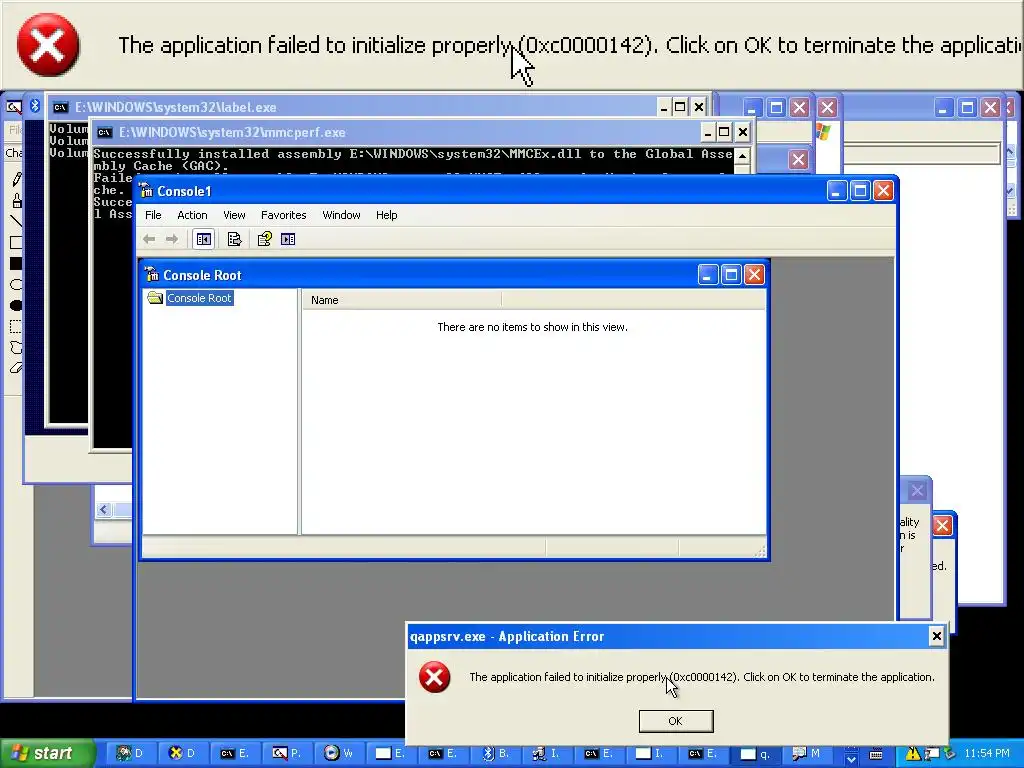The image size is (1024, 768).
Task: Click the folder icon beside Console Root
Action: pos(155,298)
